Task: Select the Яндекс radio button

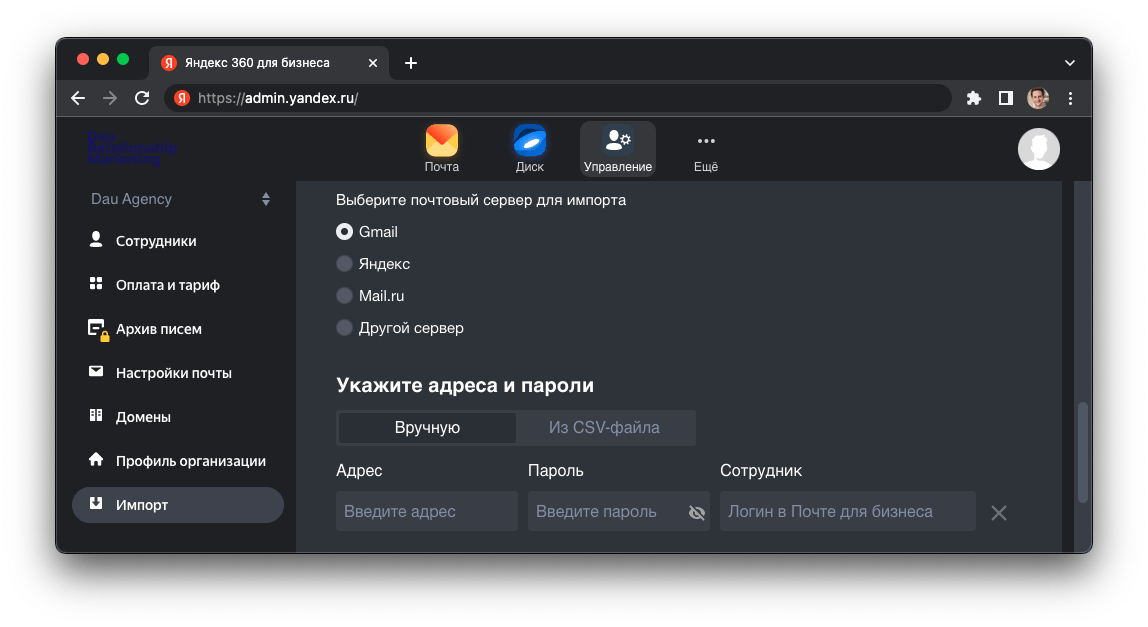Action: (344, 264)
